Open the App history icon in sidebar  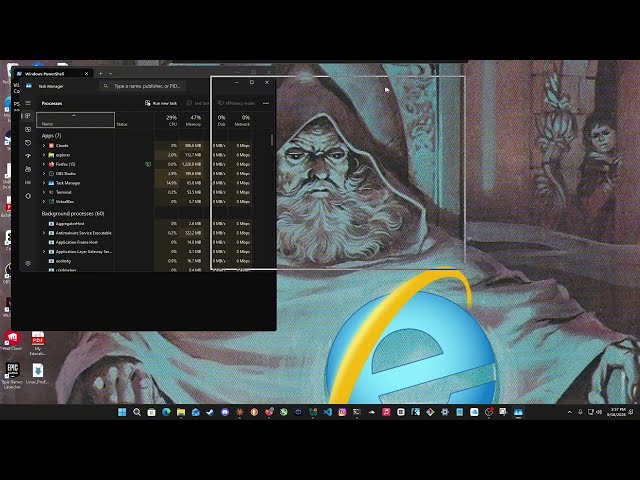[28, 142]
